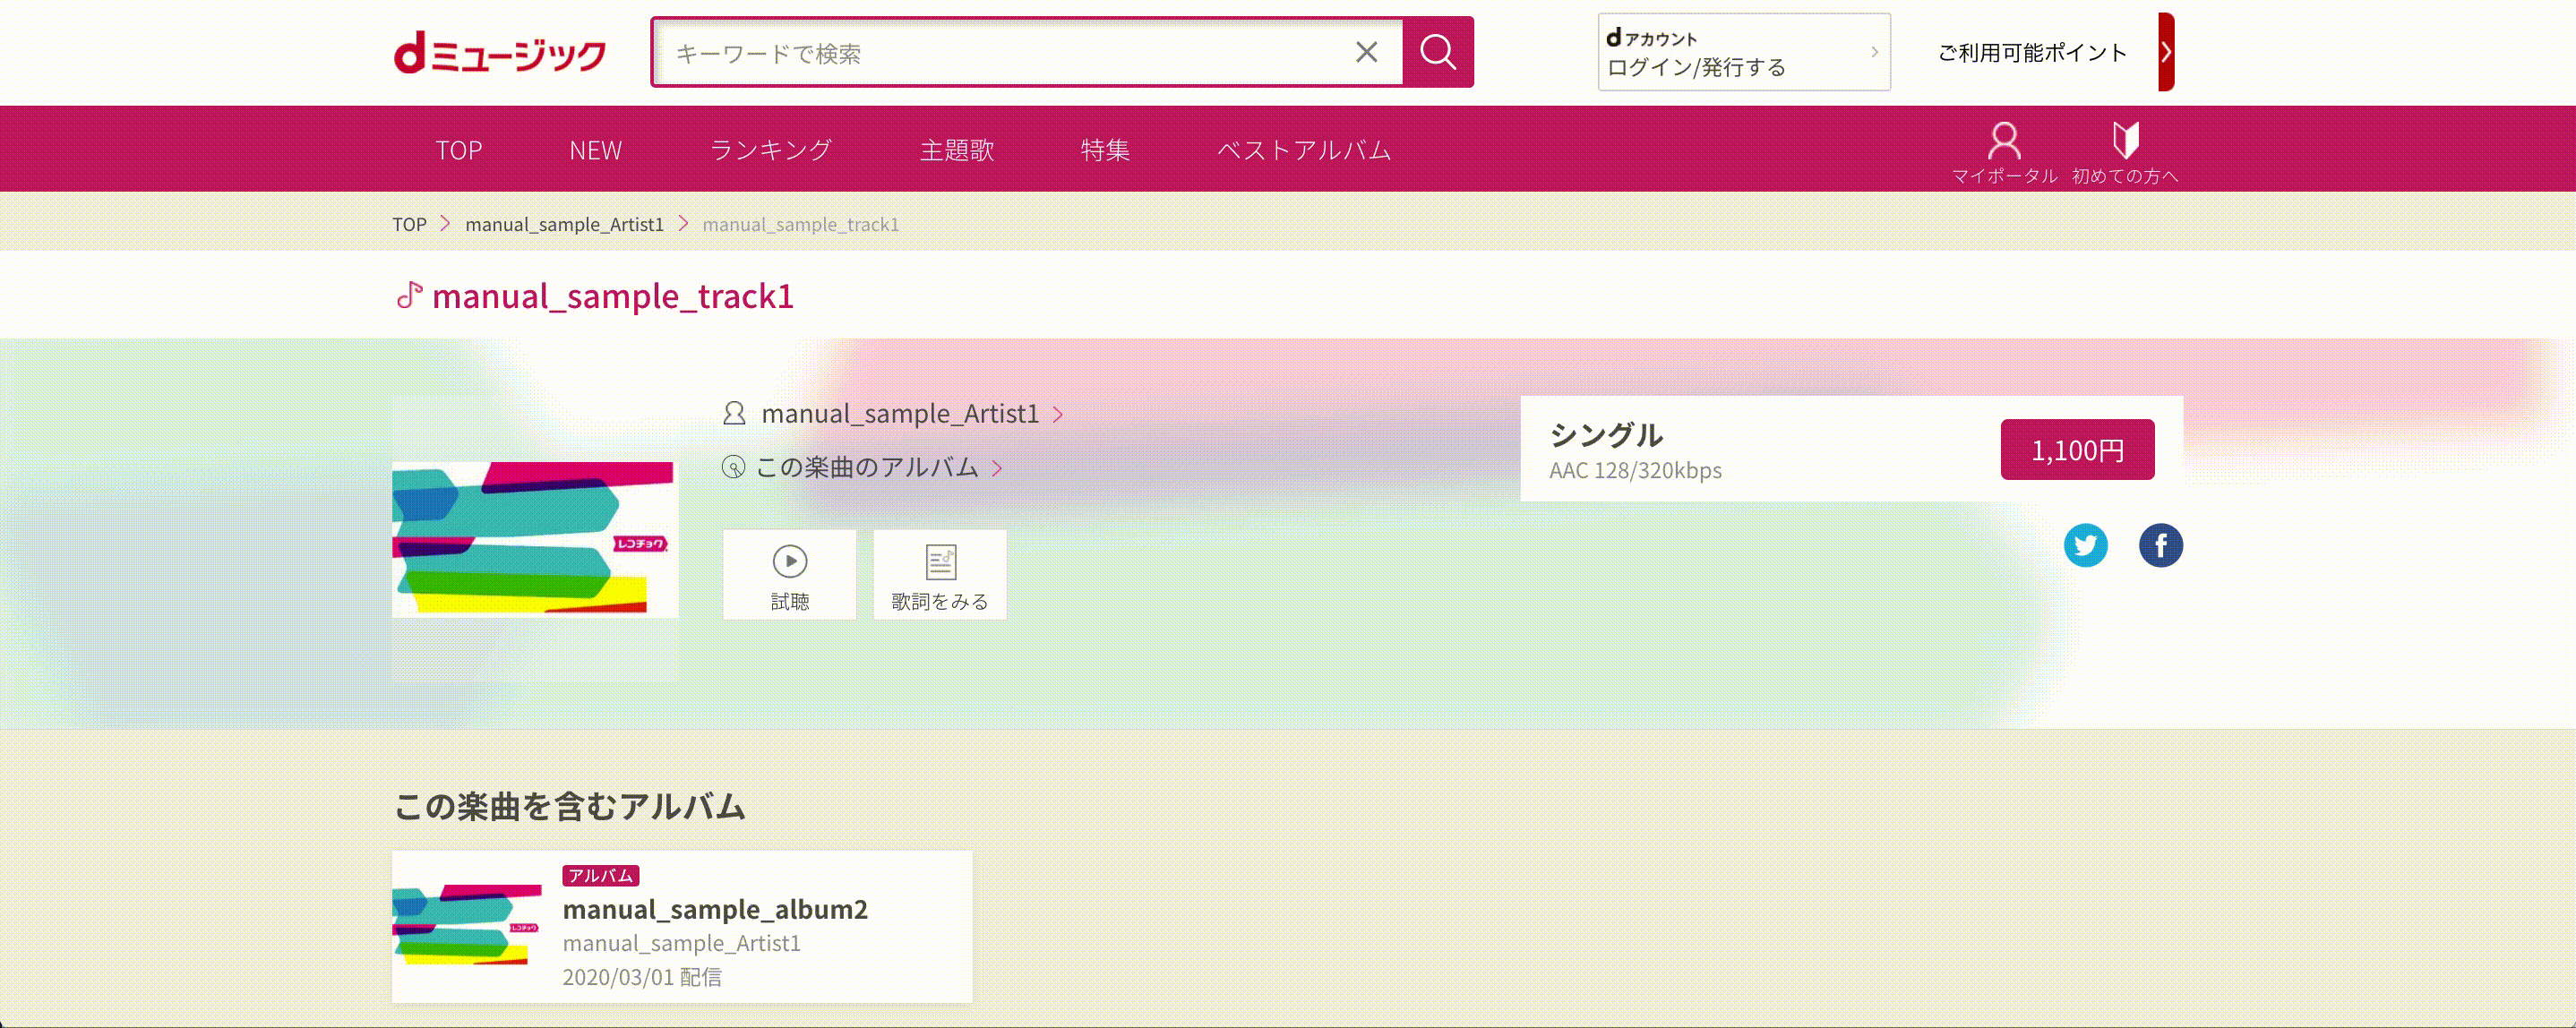
Task: Switch to the 主題歌 section
Action: [x=956, y=149]
